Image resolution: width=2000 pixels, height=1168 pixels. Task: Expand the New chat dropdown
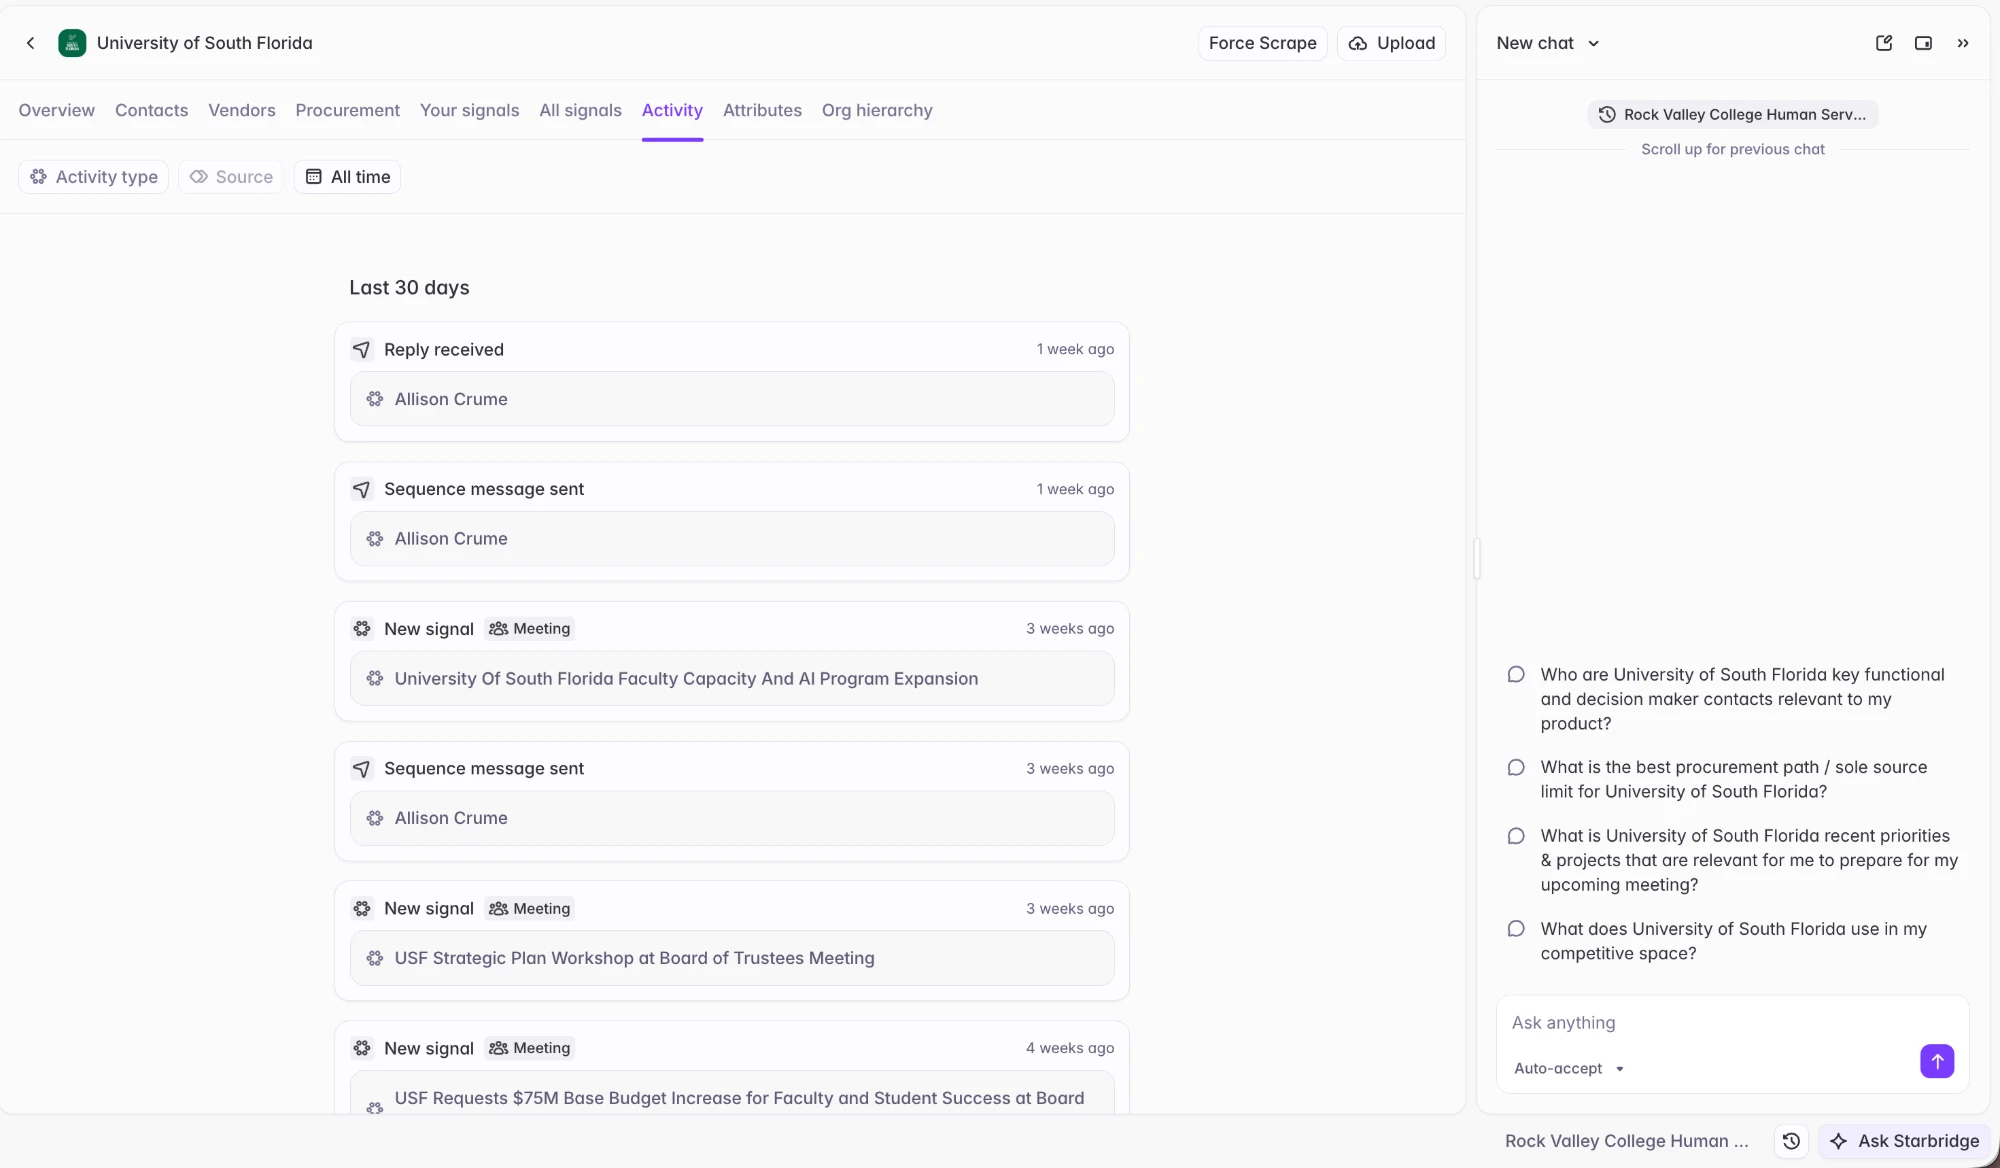[x=1548, y=43]
